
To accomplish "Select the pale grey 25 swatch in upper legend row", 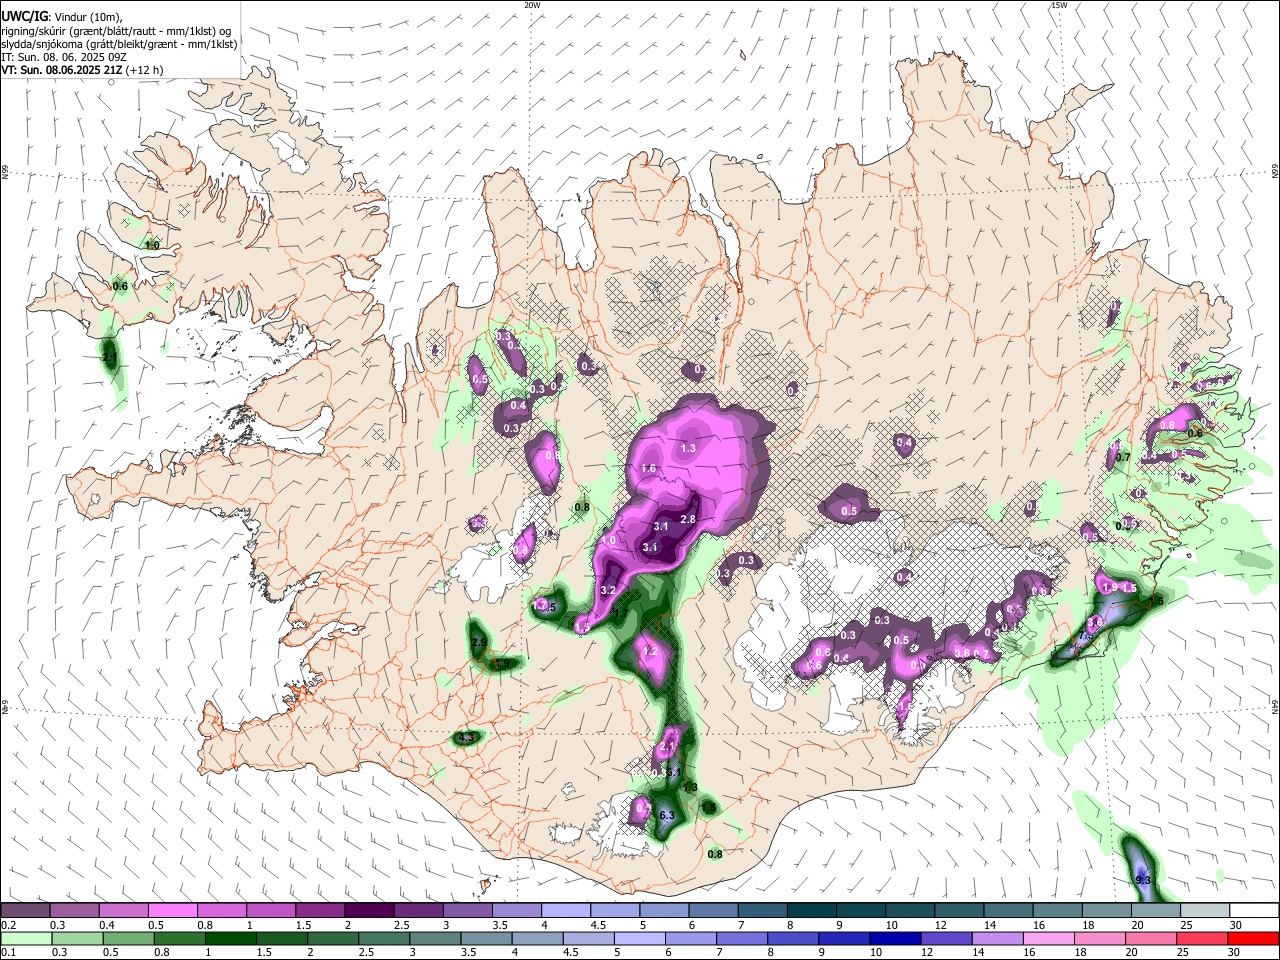I will click(x=1204, y=910).
